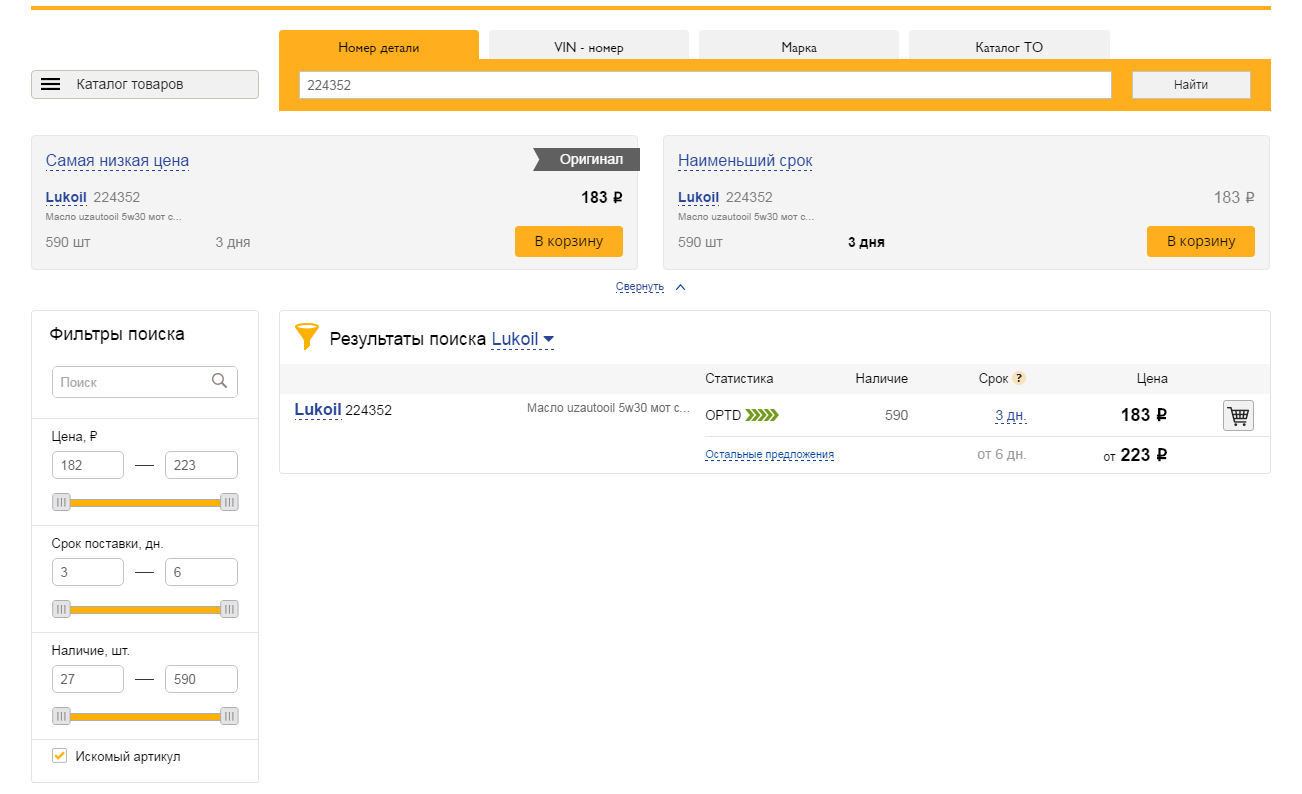Open the Каталог ТО tab
Image resolution: width=1302 pixels, height=794 pixels.
click(x=1009, y=47)
